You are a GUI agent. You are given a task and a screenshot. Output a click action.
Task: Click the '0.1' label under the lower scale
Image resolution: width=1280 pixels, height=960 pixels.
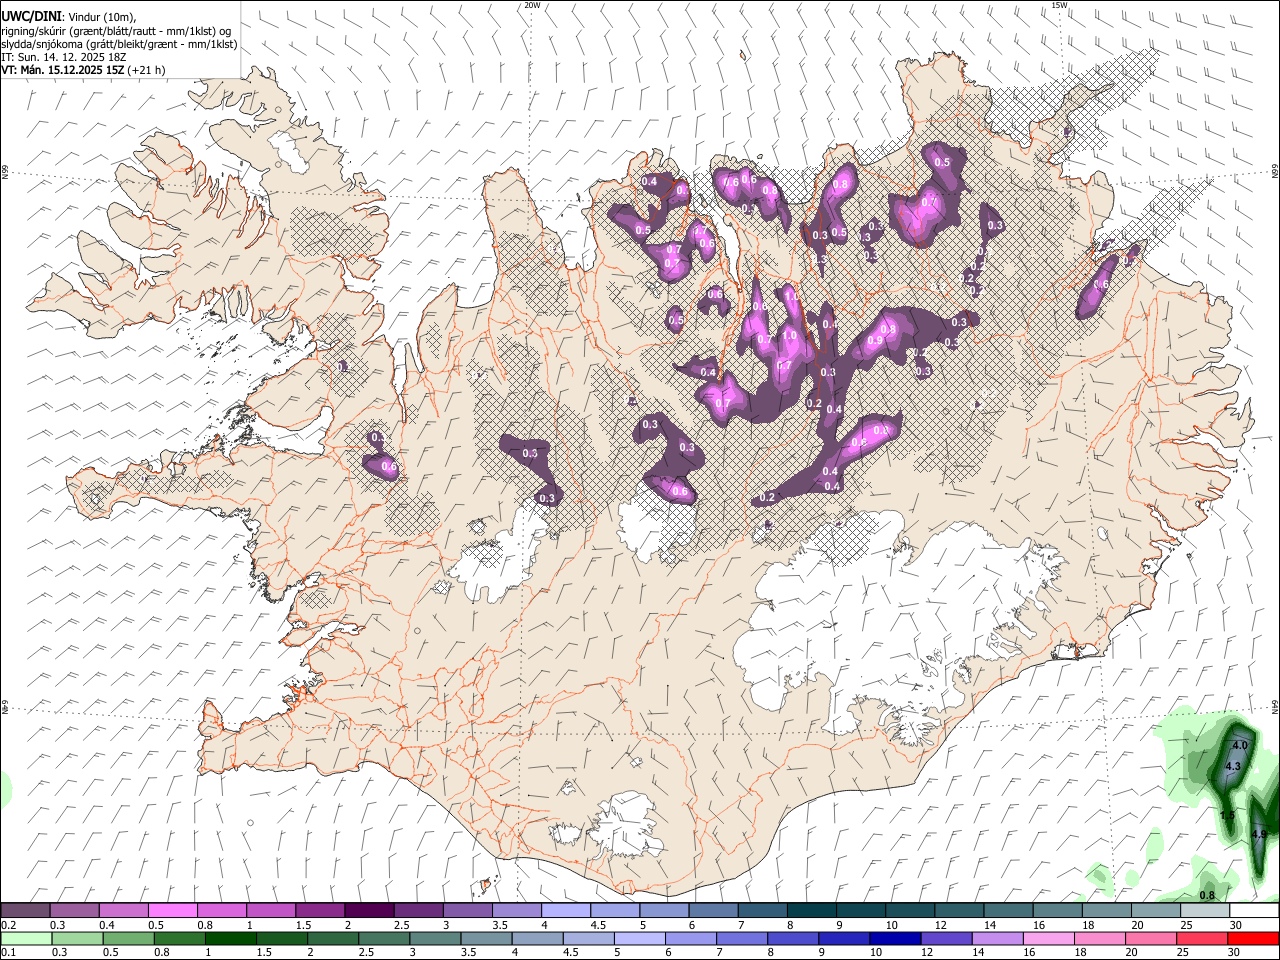pos(7,953)
